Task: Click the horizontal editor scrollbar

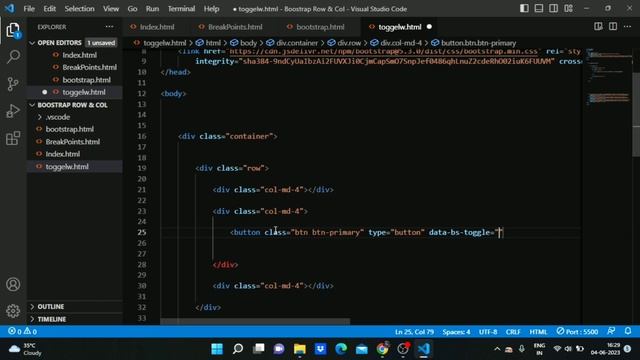Action: click(255, 321)
